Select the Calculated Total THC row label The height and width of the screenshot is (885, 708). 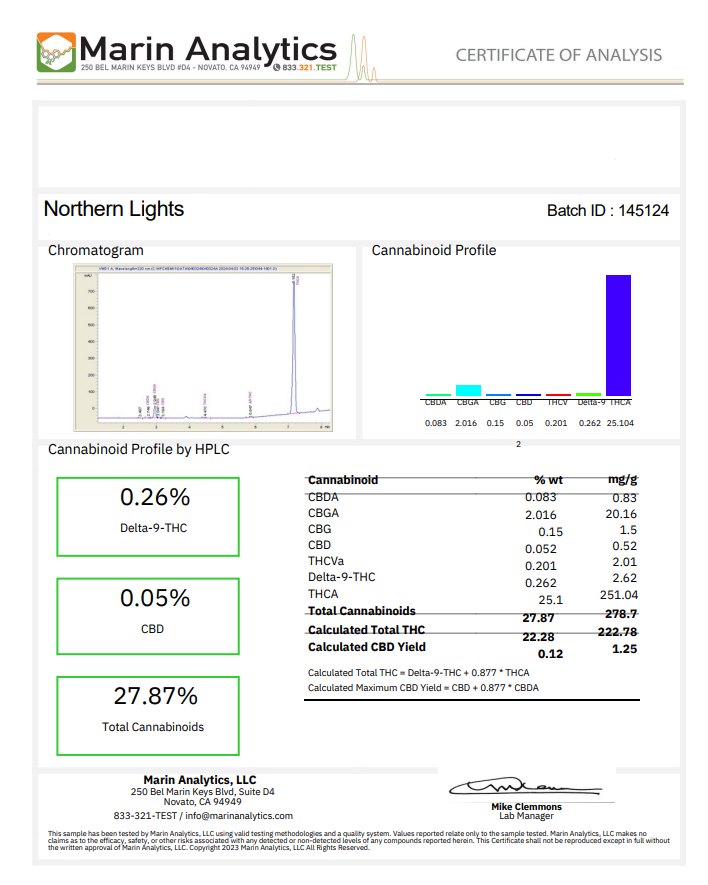(366, 630)
